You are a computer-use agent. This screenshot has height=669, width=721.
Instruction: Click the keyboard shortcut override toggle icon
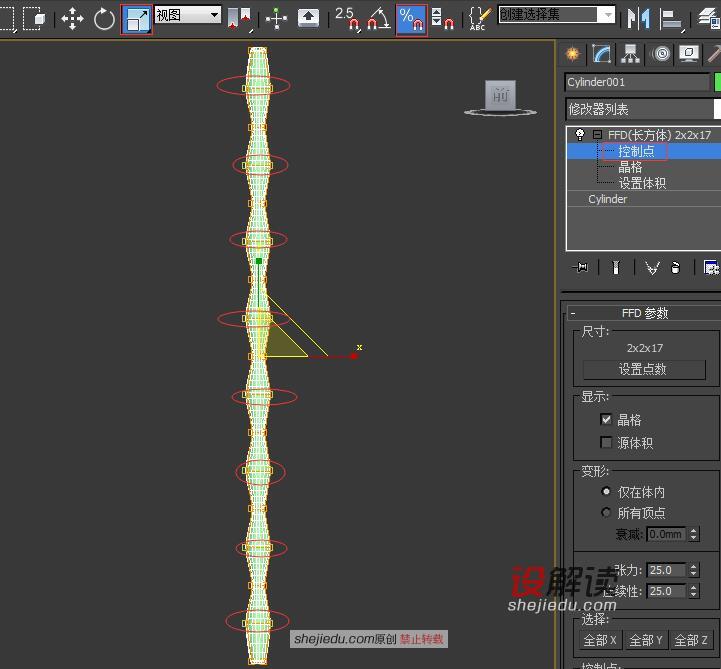click(308, 18)
